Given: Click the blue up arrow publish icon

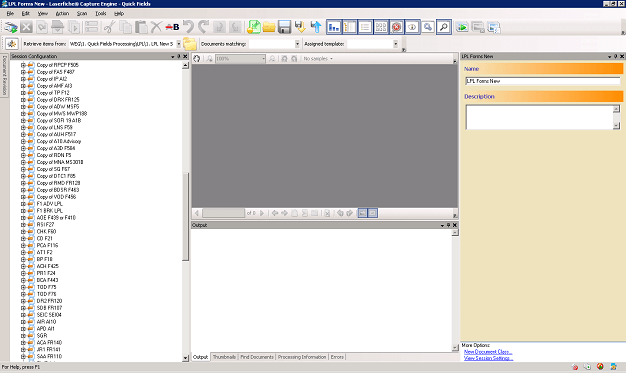Looking at the screenshot, I should pyautogui.click(x=316, y=27).
